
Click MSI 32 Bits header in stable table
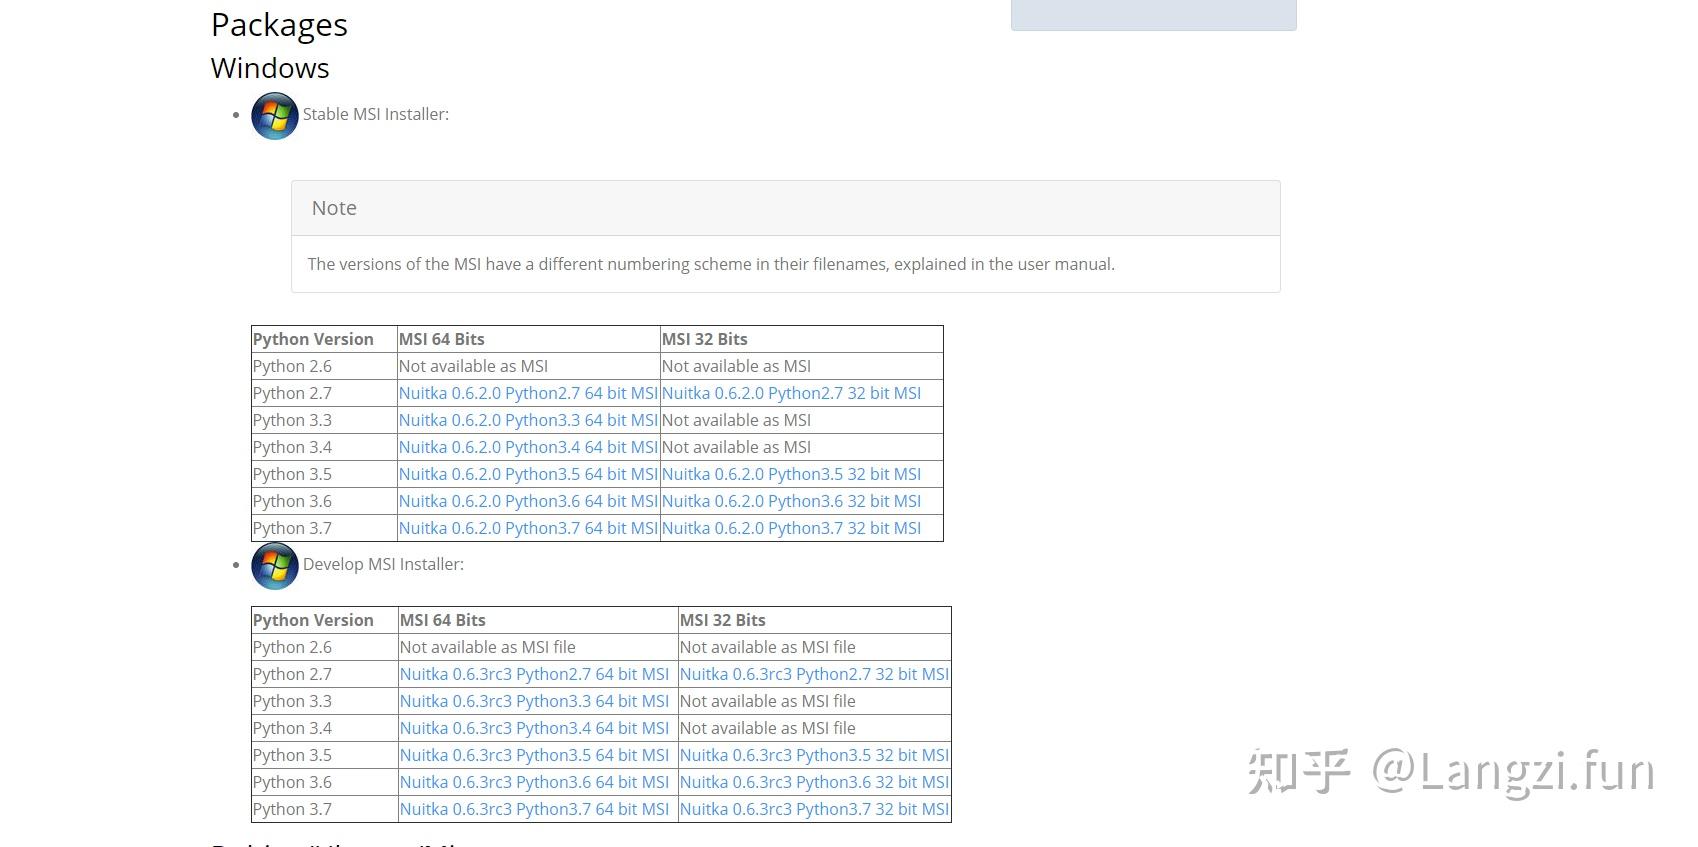click(704, 339)
